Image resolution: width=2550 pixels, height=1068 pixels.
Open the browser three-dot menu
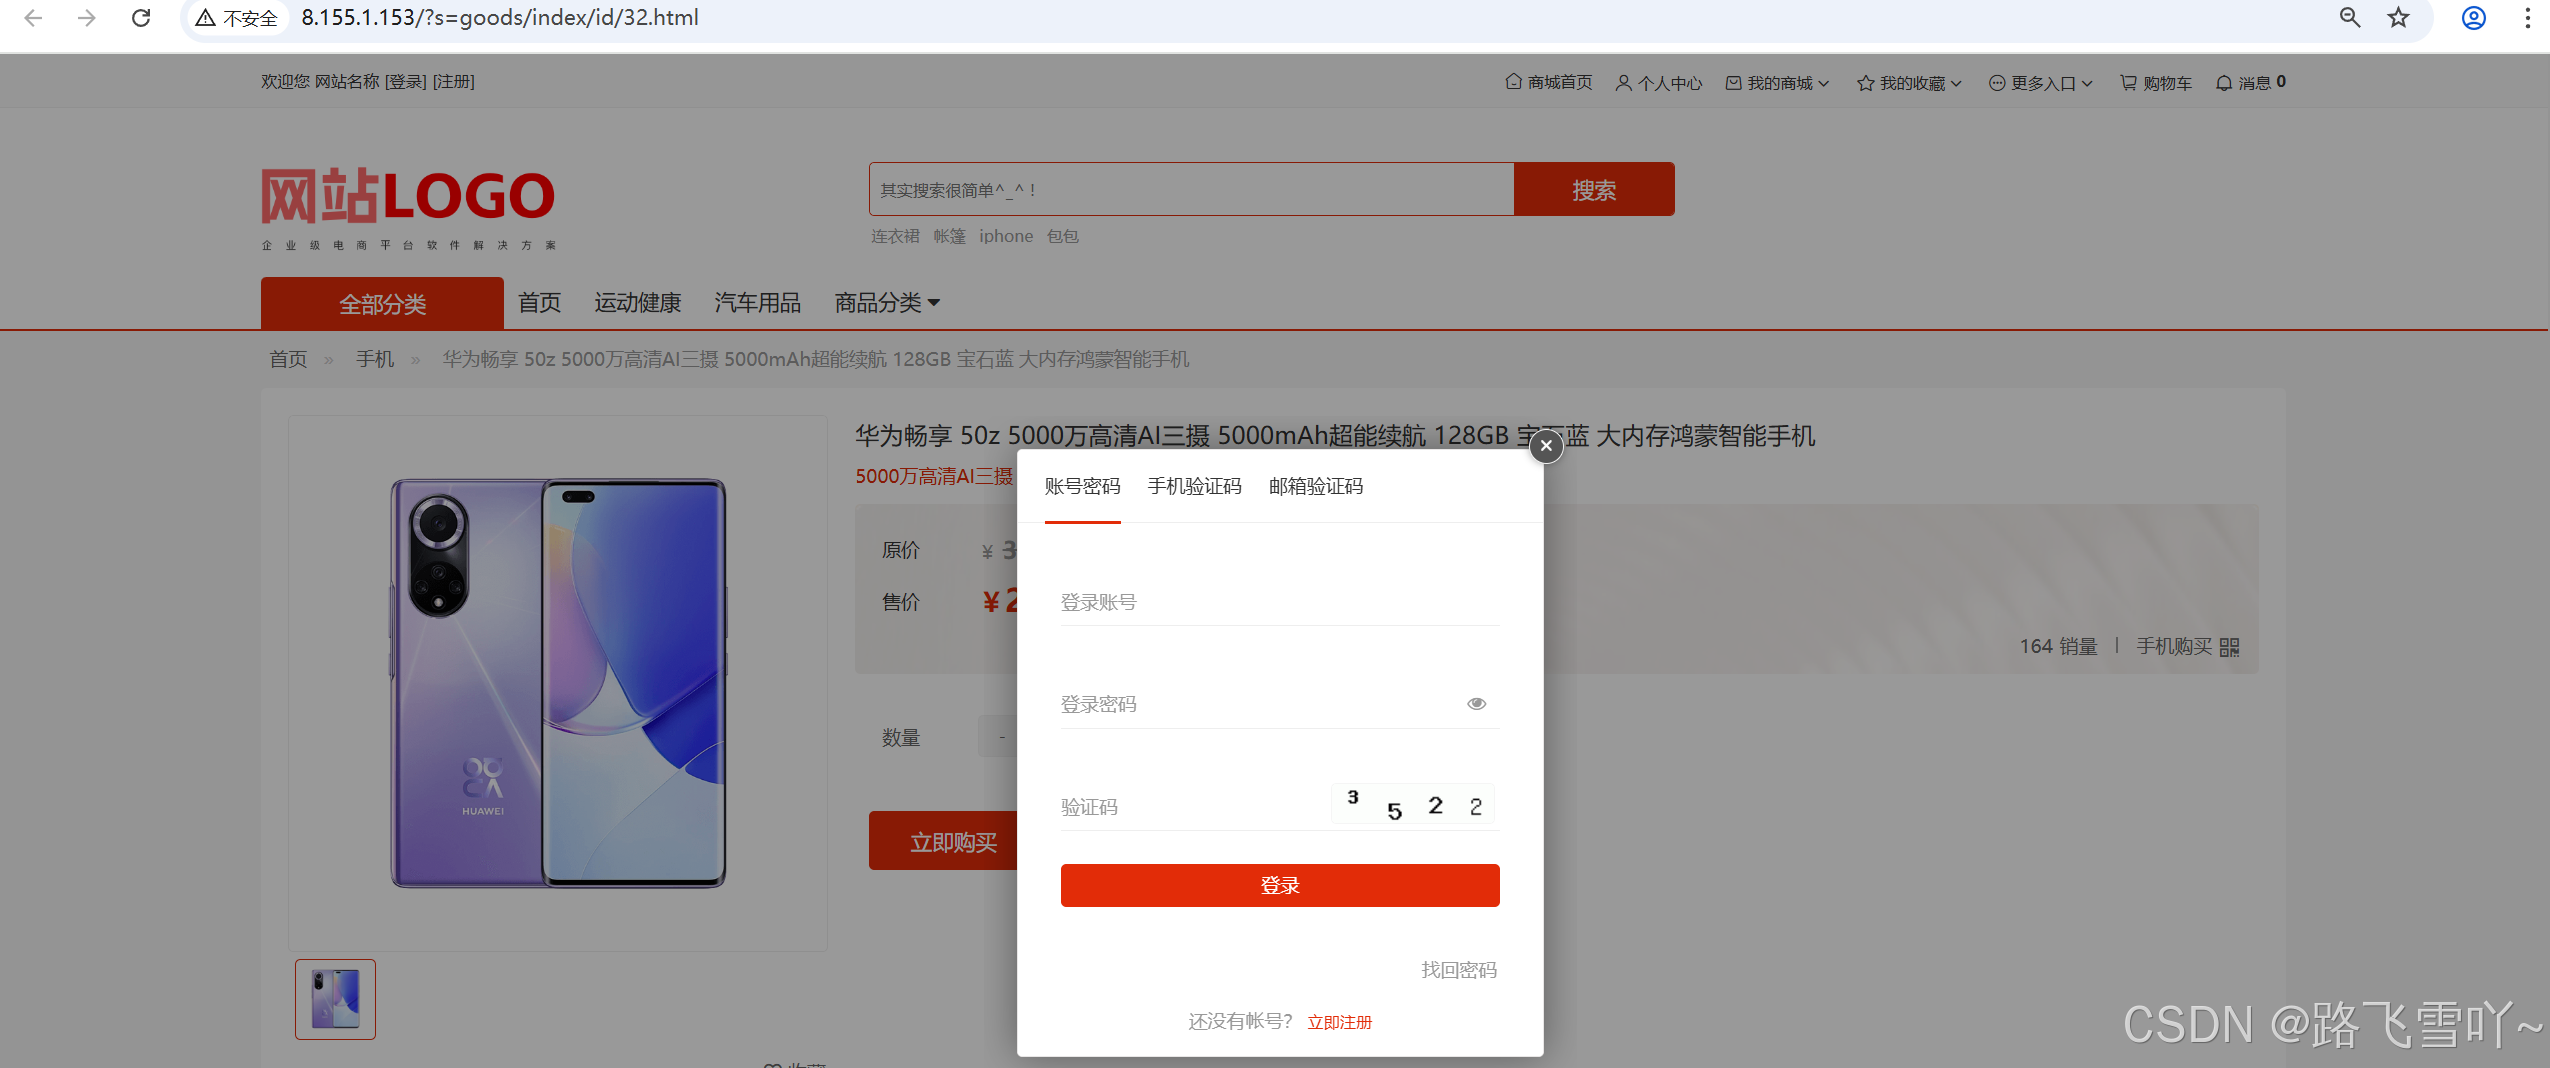(2527, 18)
